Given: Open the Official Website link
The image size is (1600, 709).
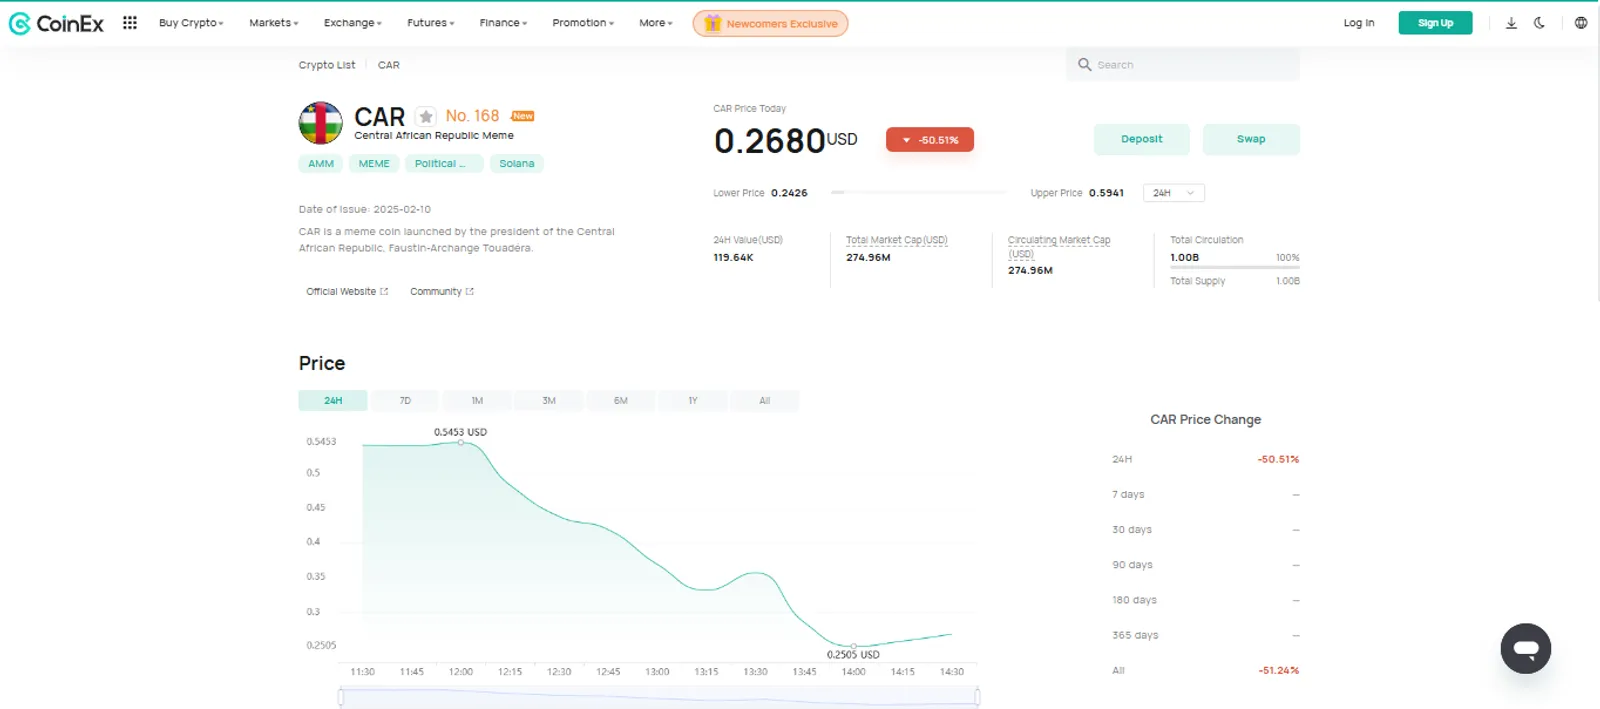Looking at the screenshot, I should point(347,292).
